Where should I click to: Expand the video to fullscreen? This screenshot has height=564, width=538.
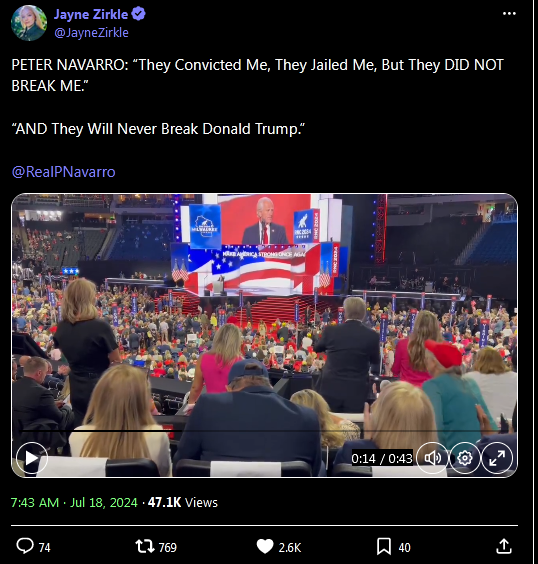pos(497,458)
